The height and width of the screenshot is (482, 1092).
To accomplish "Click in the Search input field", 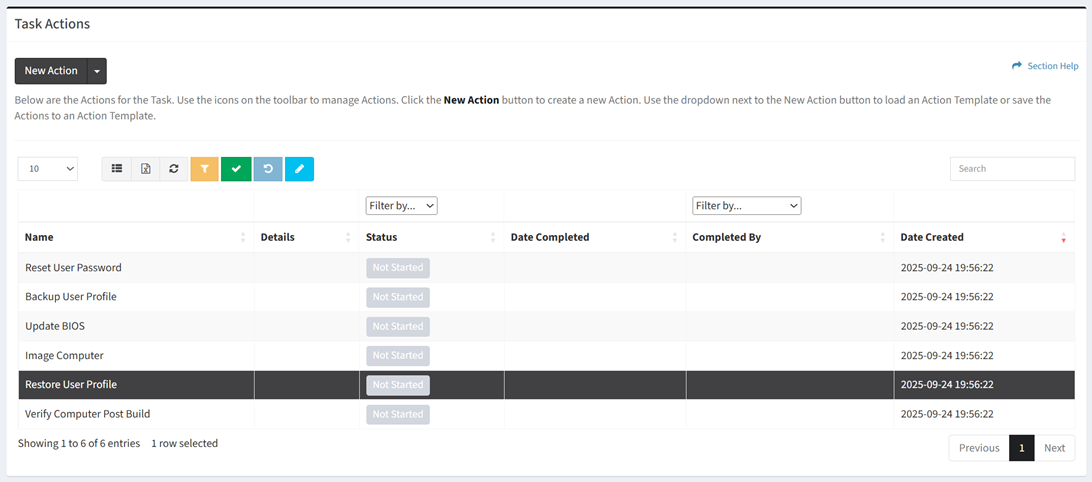I will coord(1012,169).
